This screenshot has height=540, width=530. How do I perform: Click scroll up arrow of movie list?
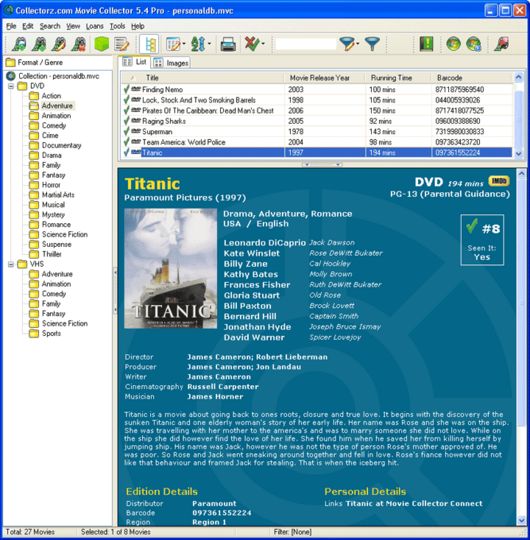click(519, 77)
